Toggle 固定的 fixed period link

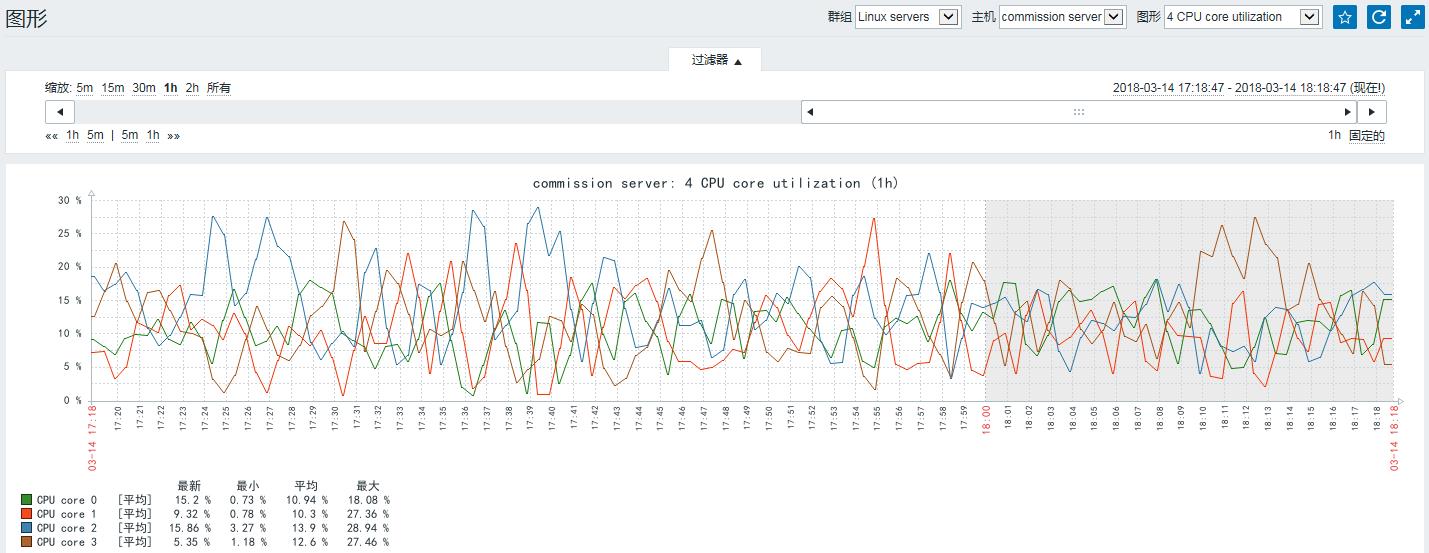click(1367, 136)
